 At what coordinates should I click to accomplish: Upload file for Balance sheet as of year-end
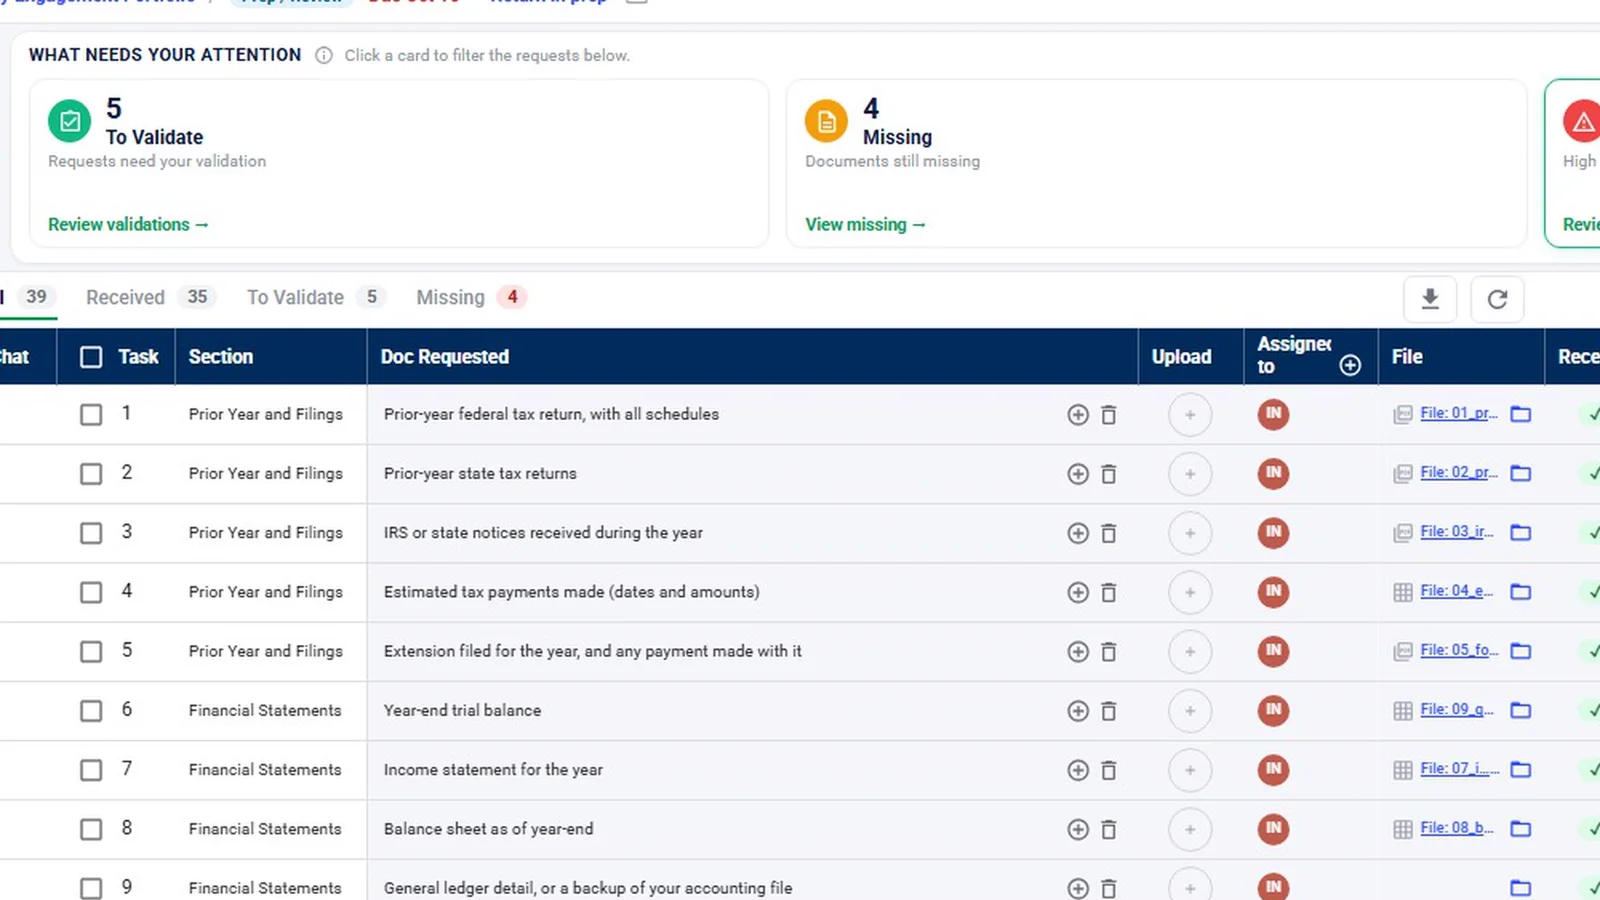(x=1190, y=829)
